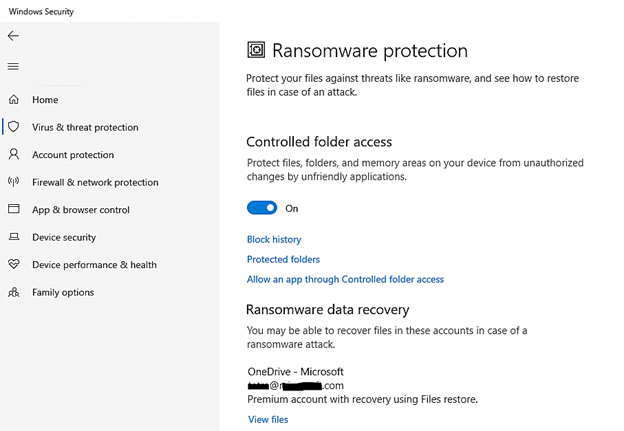Click View files under OneDrive
The image size is (624, 431).
[x=268, y=419]
